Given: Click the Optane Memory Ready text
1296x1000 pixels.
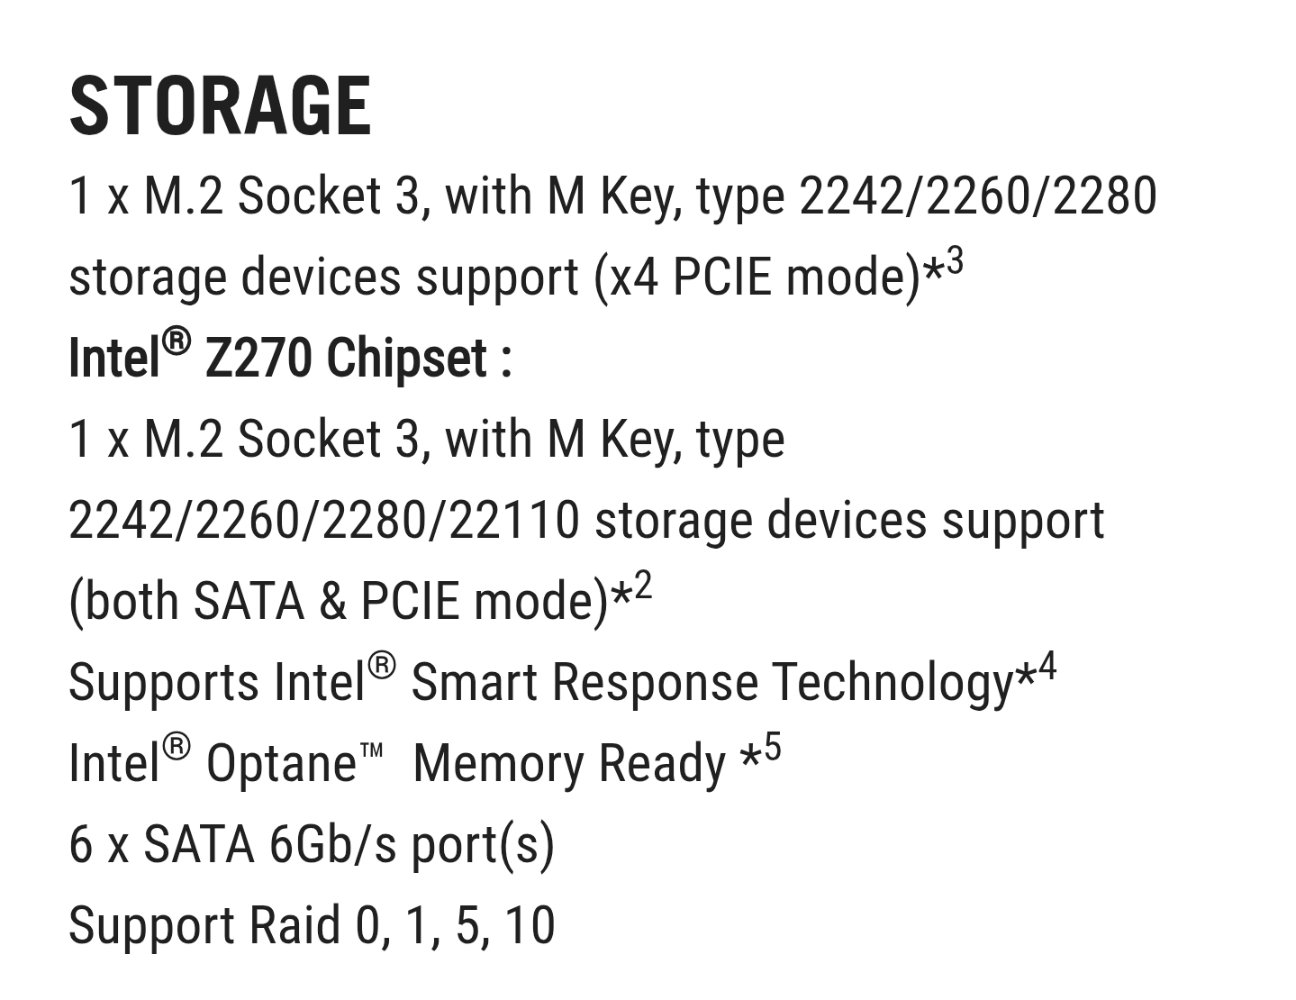Looking at the screenshot, I should pyautogui.click(x=568, y=764).
